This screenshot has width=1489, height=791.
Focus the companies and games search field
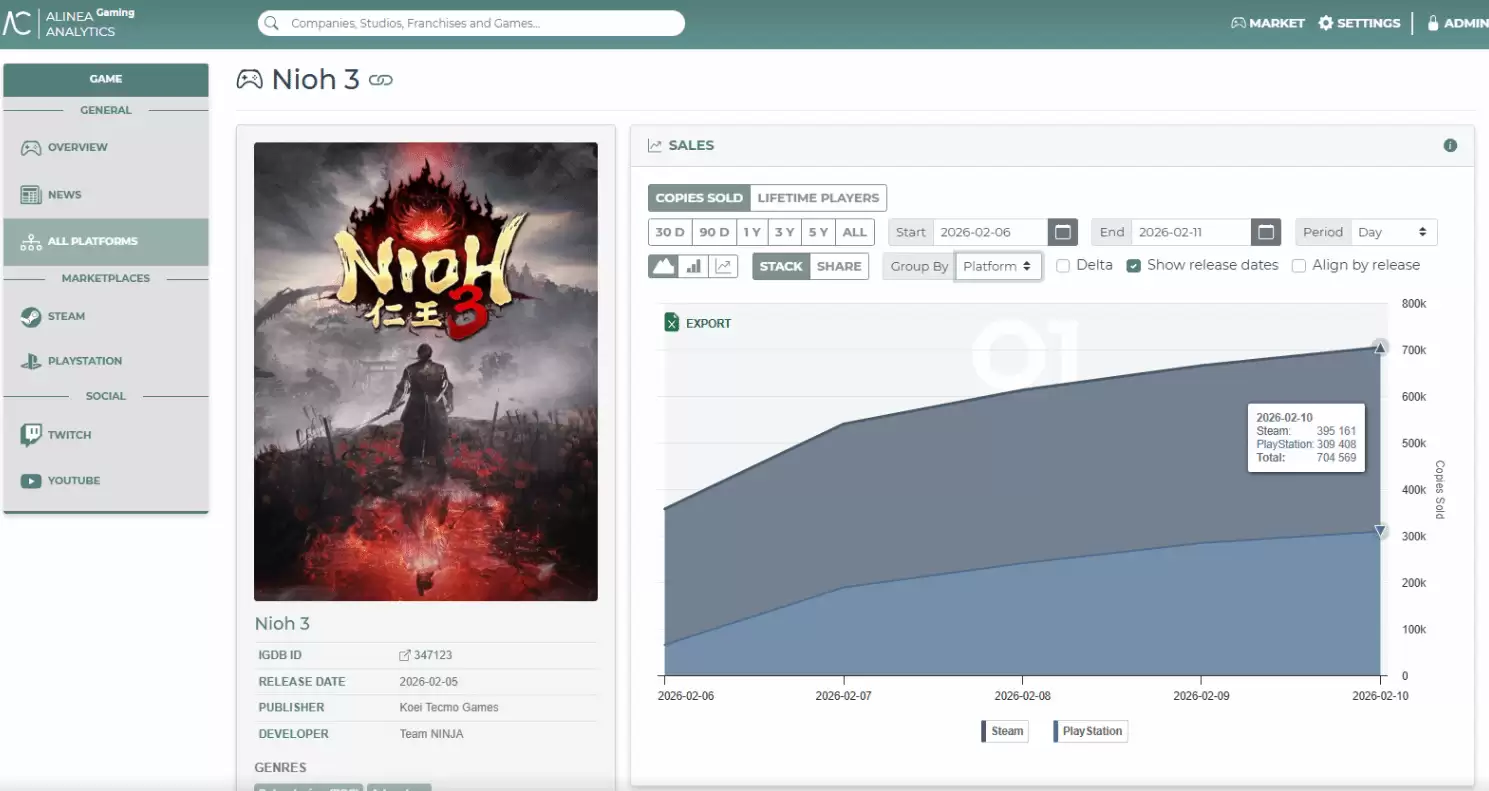coord(470,23)
